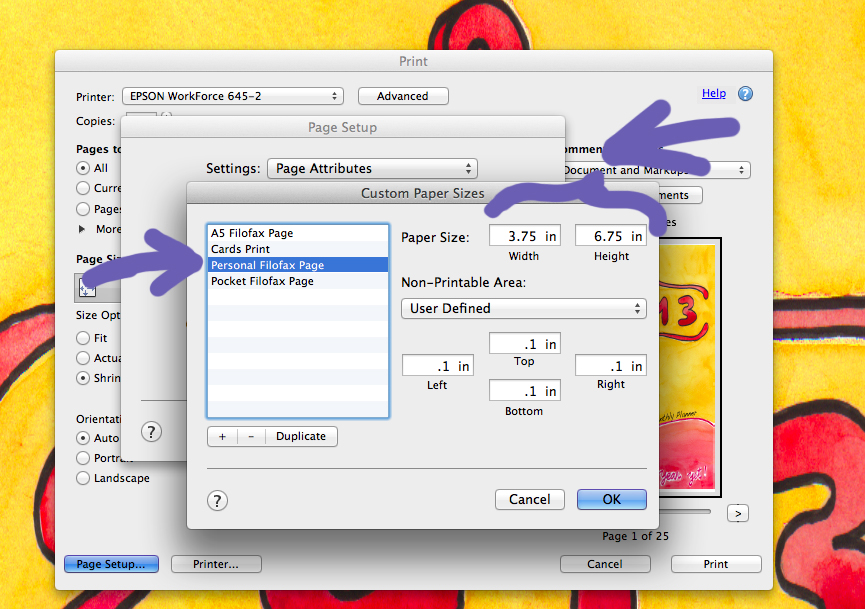Click the help icon in Page Setup sheet

pyautogui.click(x=151, y=431)
